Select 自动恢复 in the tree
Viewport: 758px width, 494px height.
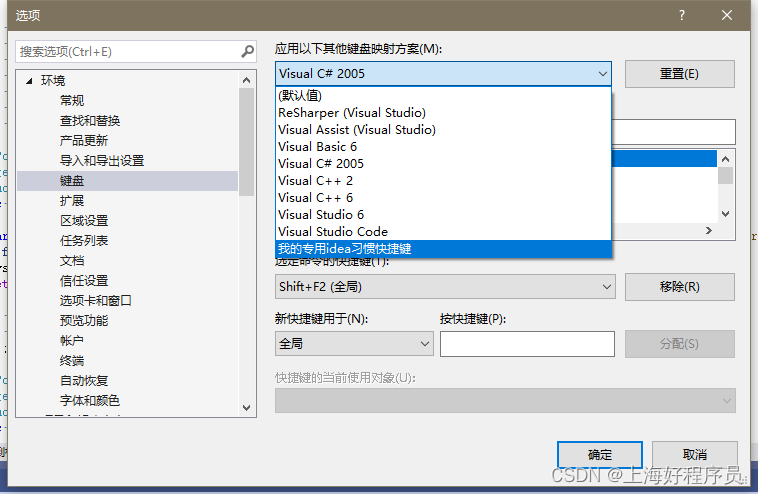click(x=84, y=381)
